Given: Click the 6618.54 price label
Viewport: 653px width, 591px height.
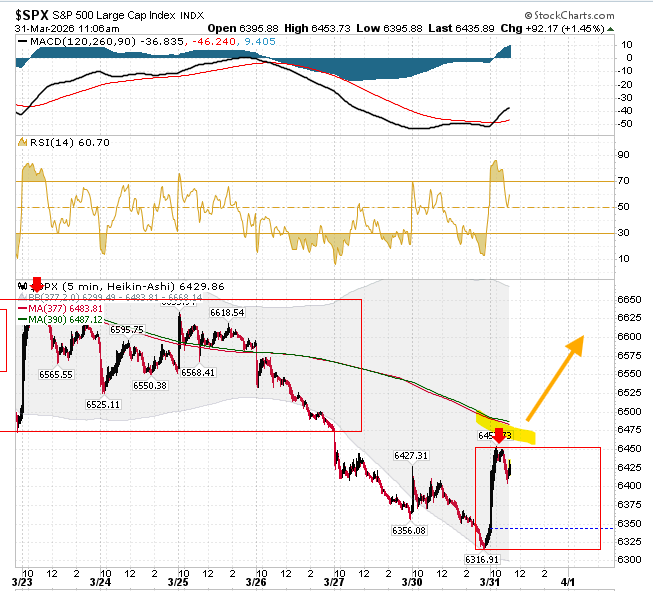Looking at the screenshot, I should coord(227,313).
